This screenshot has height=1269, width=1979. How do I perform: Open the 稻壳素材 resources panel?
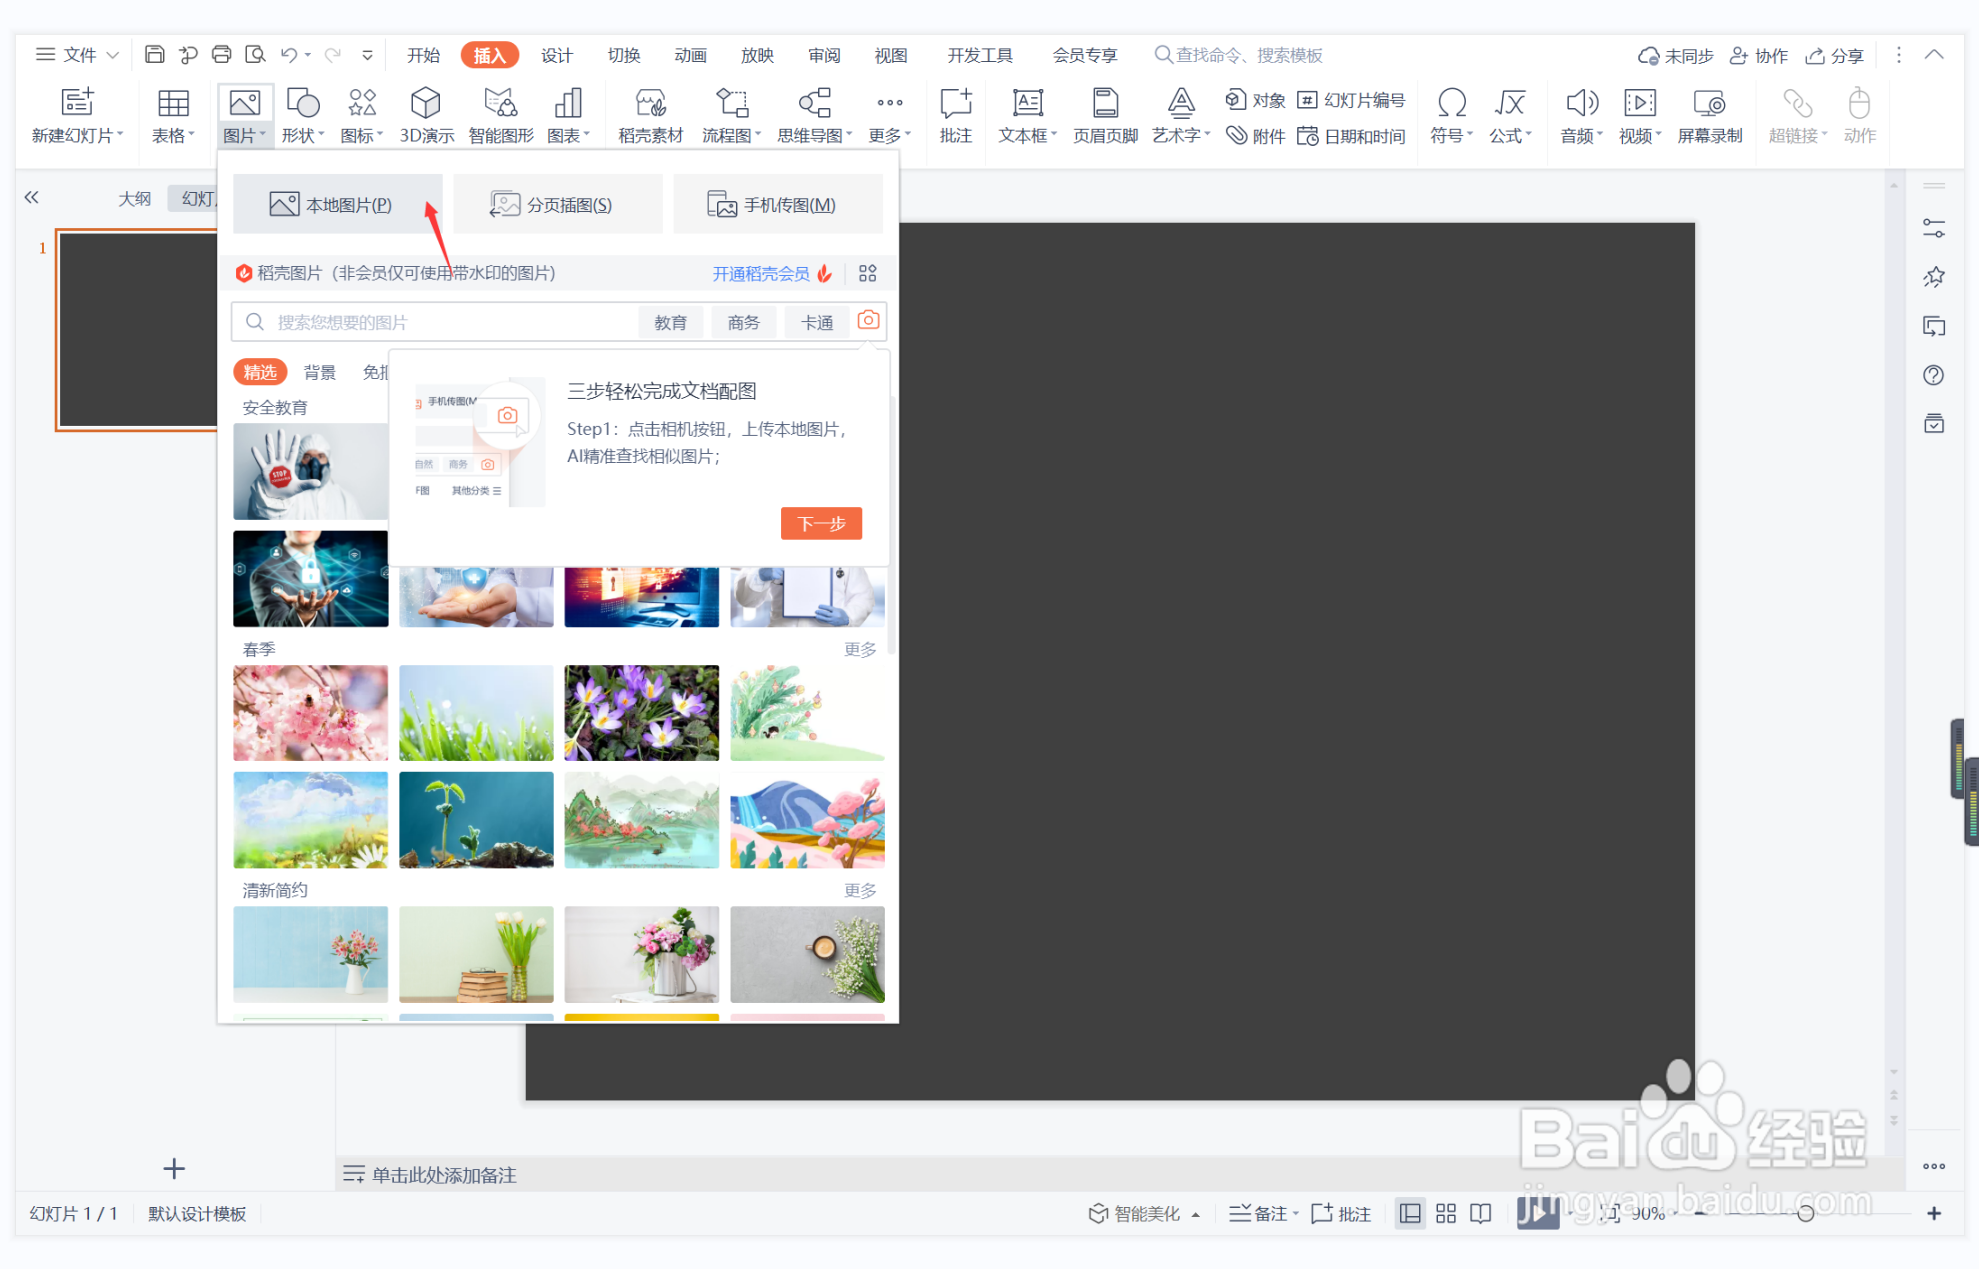coord(649,113)
